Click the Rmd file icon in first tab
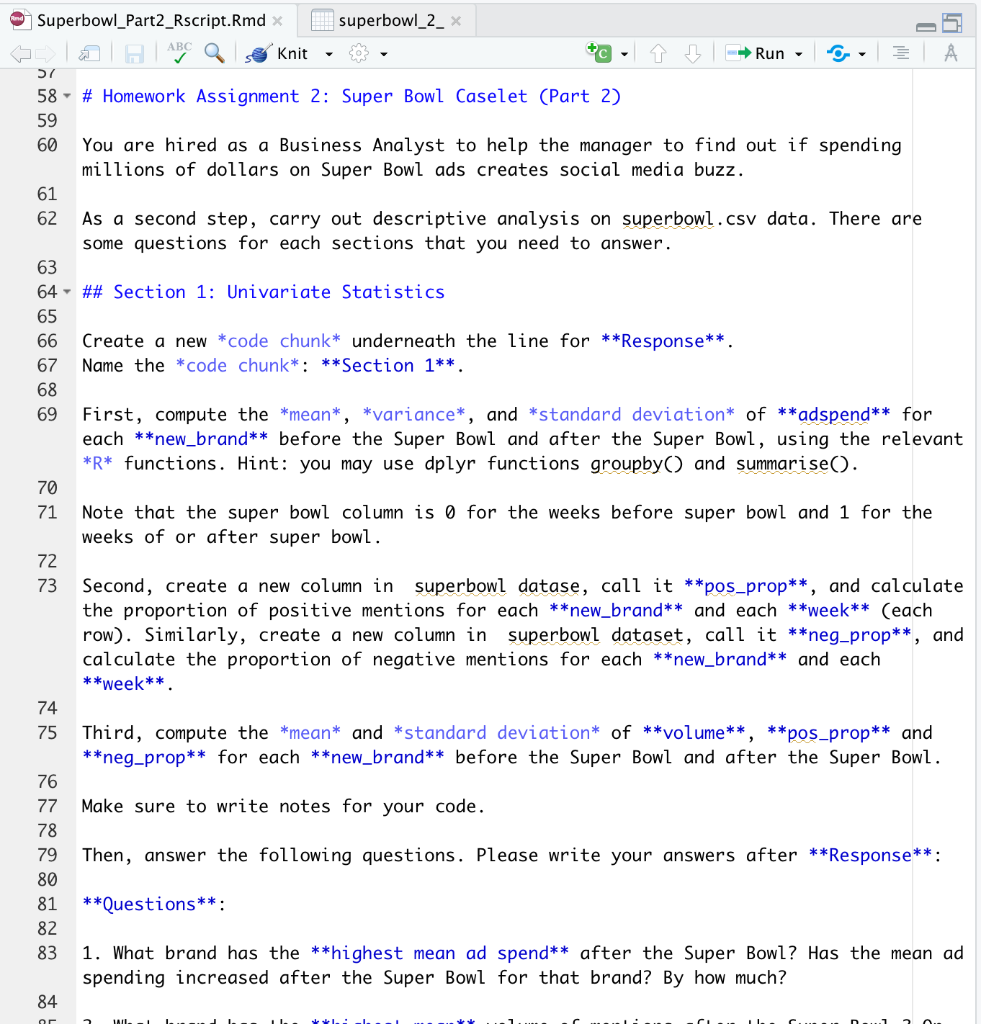The height and width of the screenshot is (1024, 981). [18, 20]
